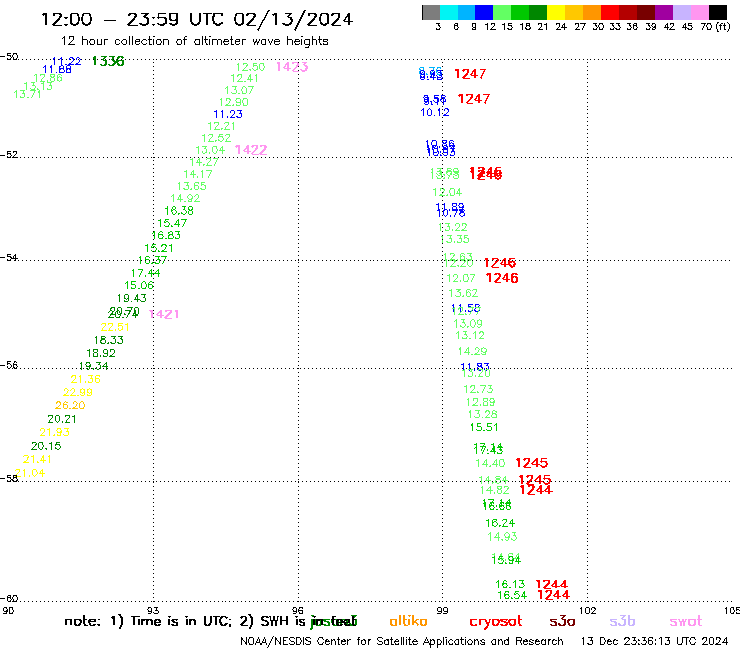Click the pink time label 1423
The height and width of the screenshot is (650, 740).
292,67
